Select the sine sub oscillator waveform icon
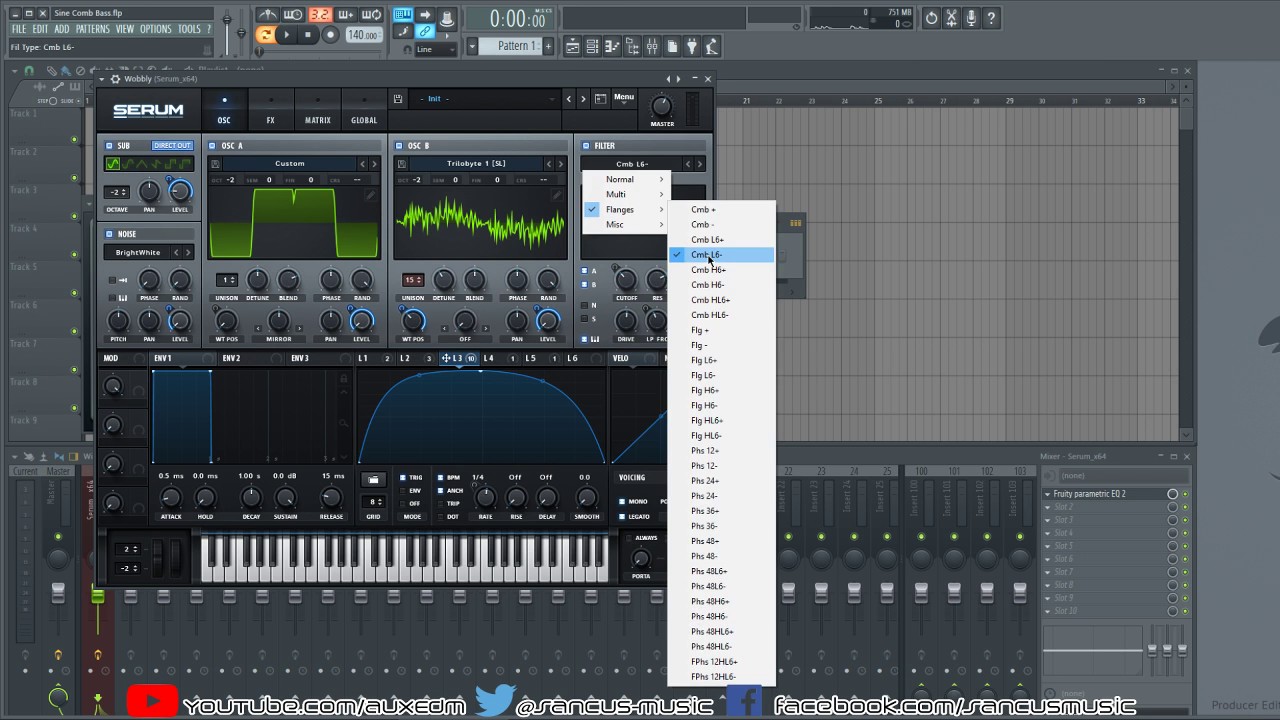The height and width of the screenshot is (720, 1280). tap(113, 164)
